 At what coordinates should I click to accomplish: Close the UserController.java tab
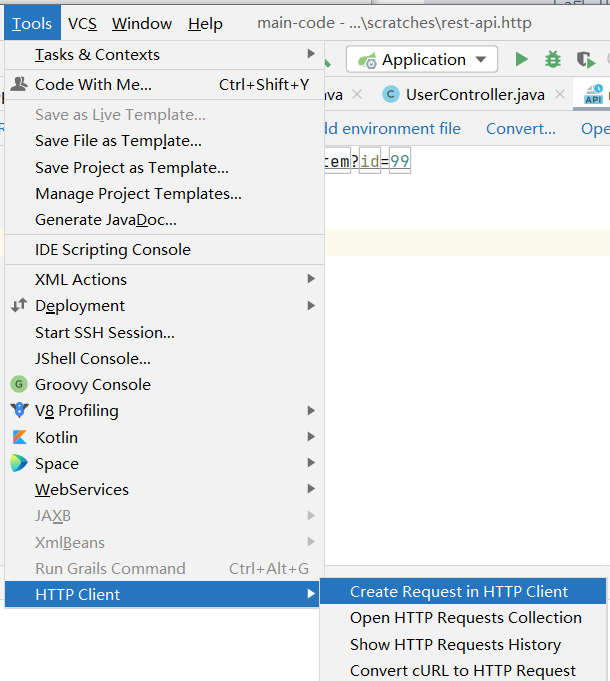[560, 94]
